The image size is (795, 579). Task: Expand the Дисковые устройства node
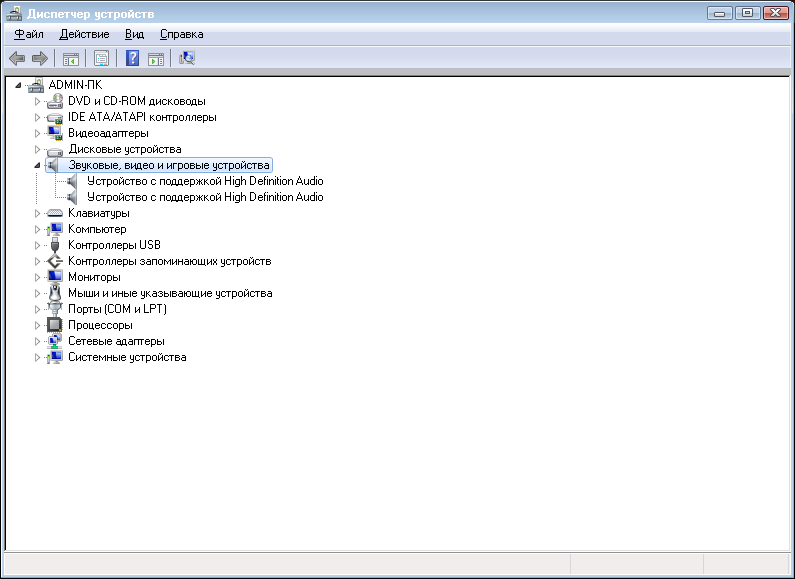point(37,149)
